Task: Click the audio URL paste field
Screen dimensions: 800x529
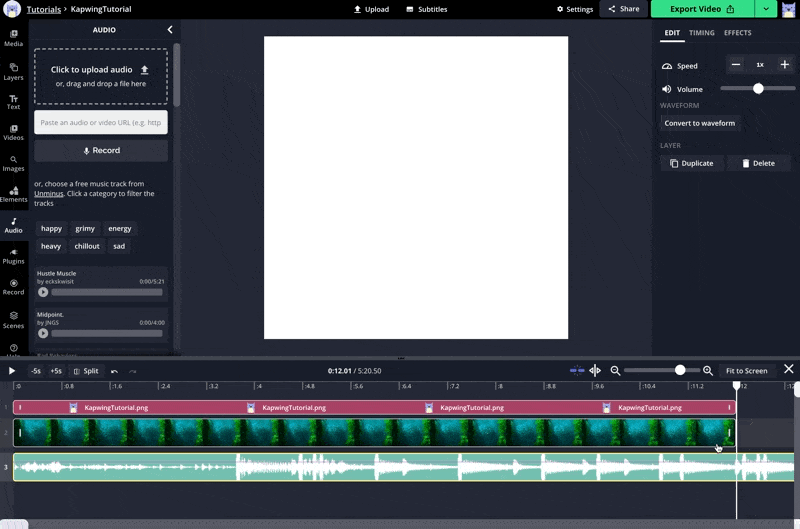Action: click(101, 122)
